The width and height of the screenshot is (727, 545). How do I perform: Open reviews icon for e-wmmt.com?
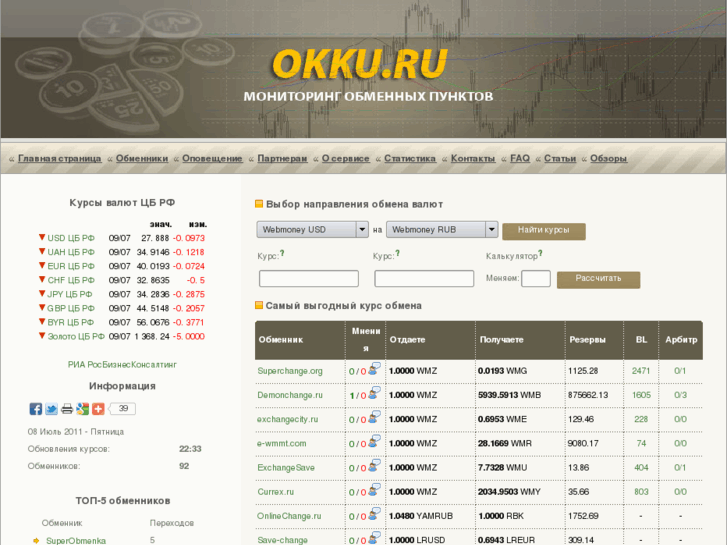(374, 442)
